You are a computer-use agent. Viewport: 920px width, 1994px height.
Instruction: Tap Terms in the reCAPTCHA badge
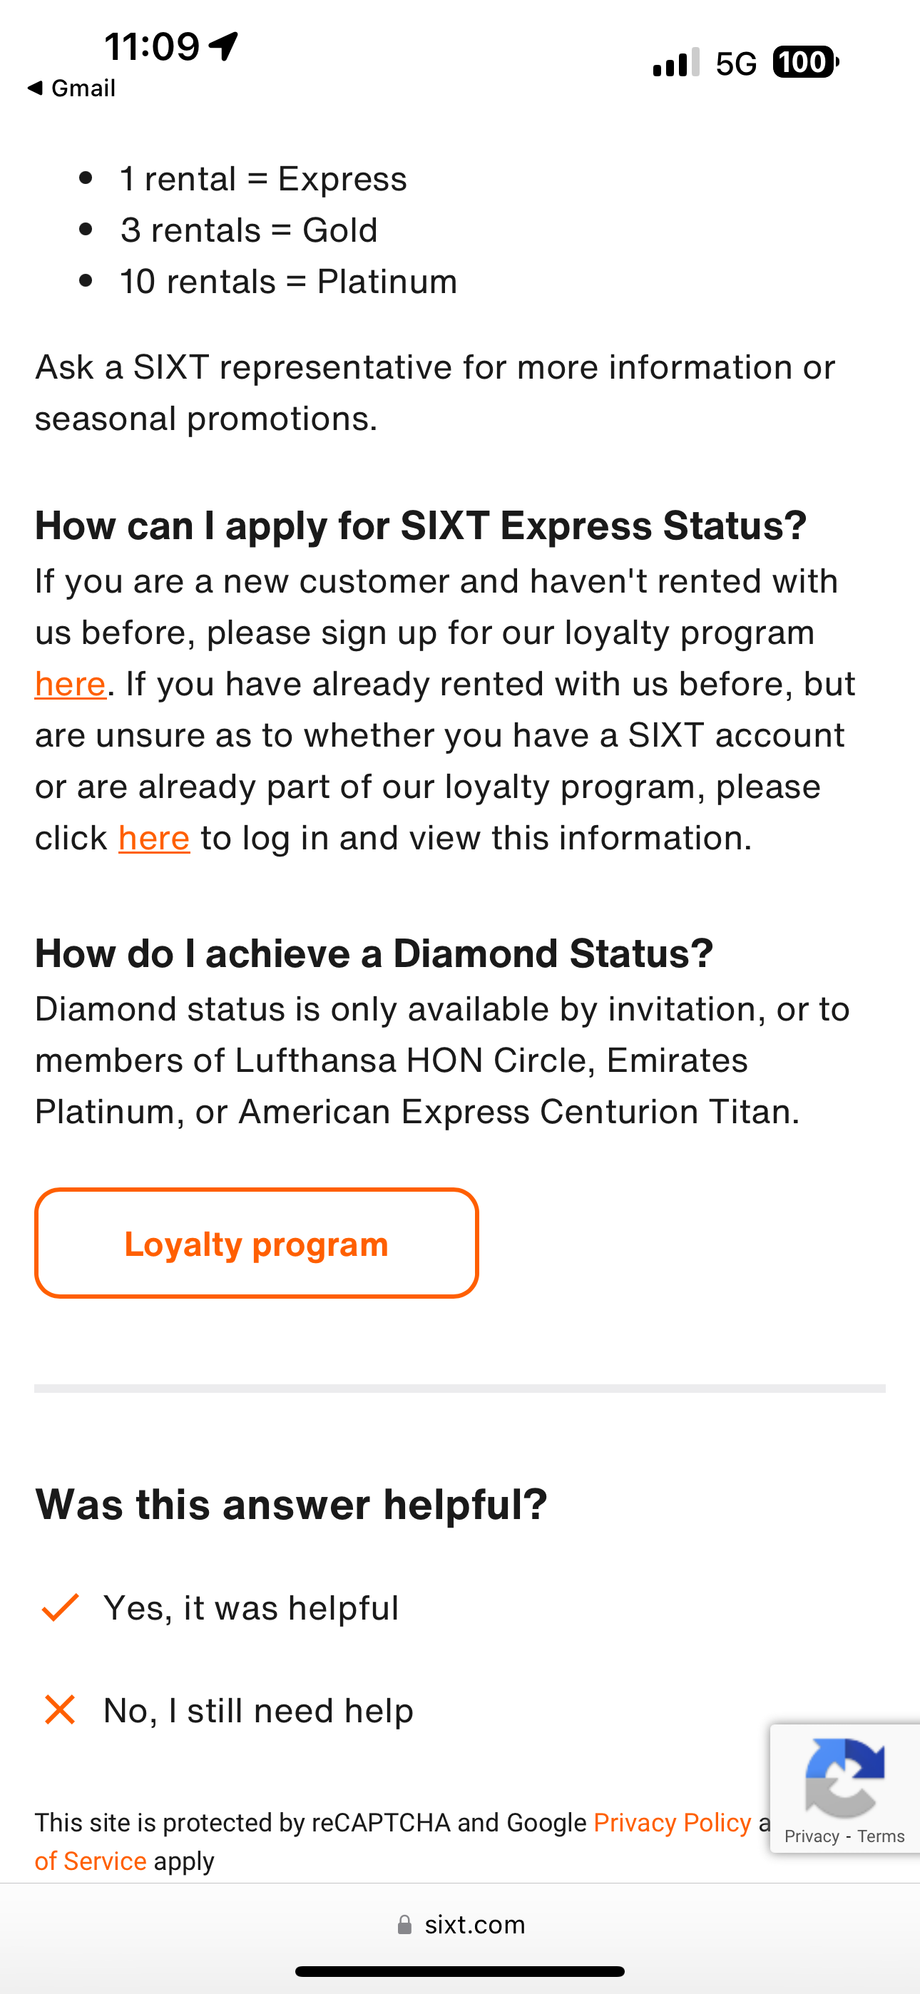click(881, 1836)
